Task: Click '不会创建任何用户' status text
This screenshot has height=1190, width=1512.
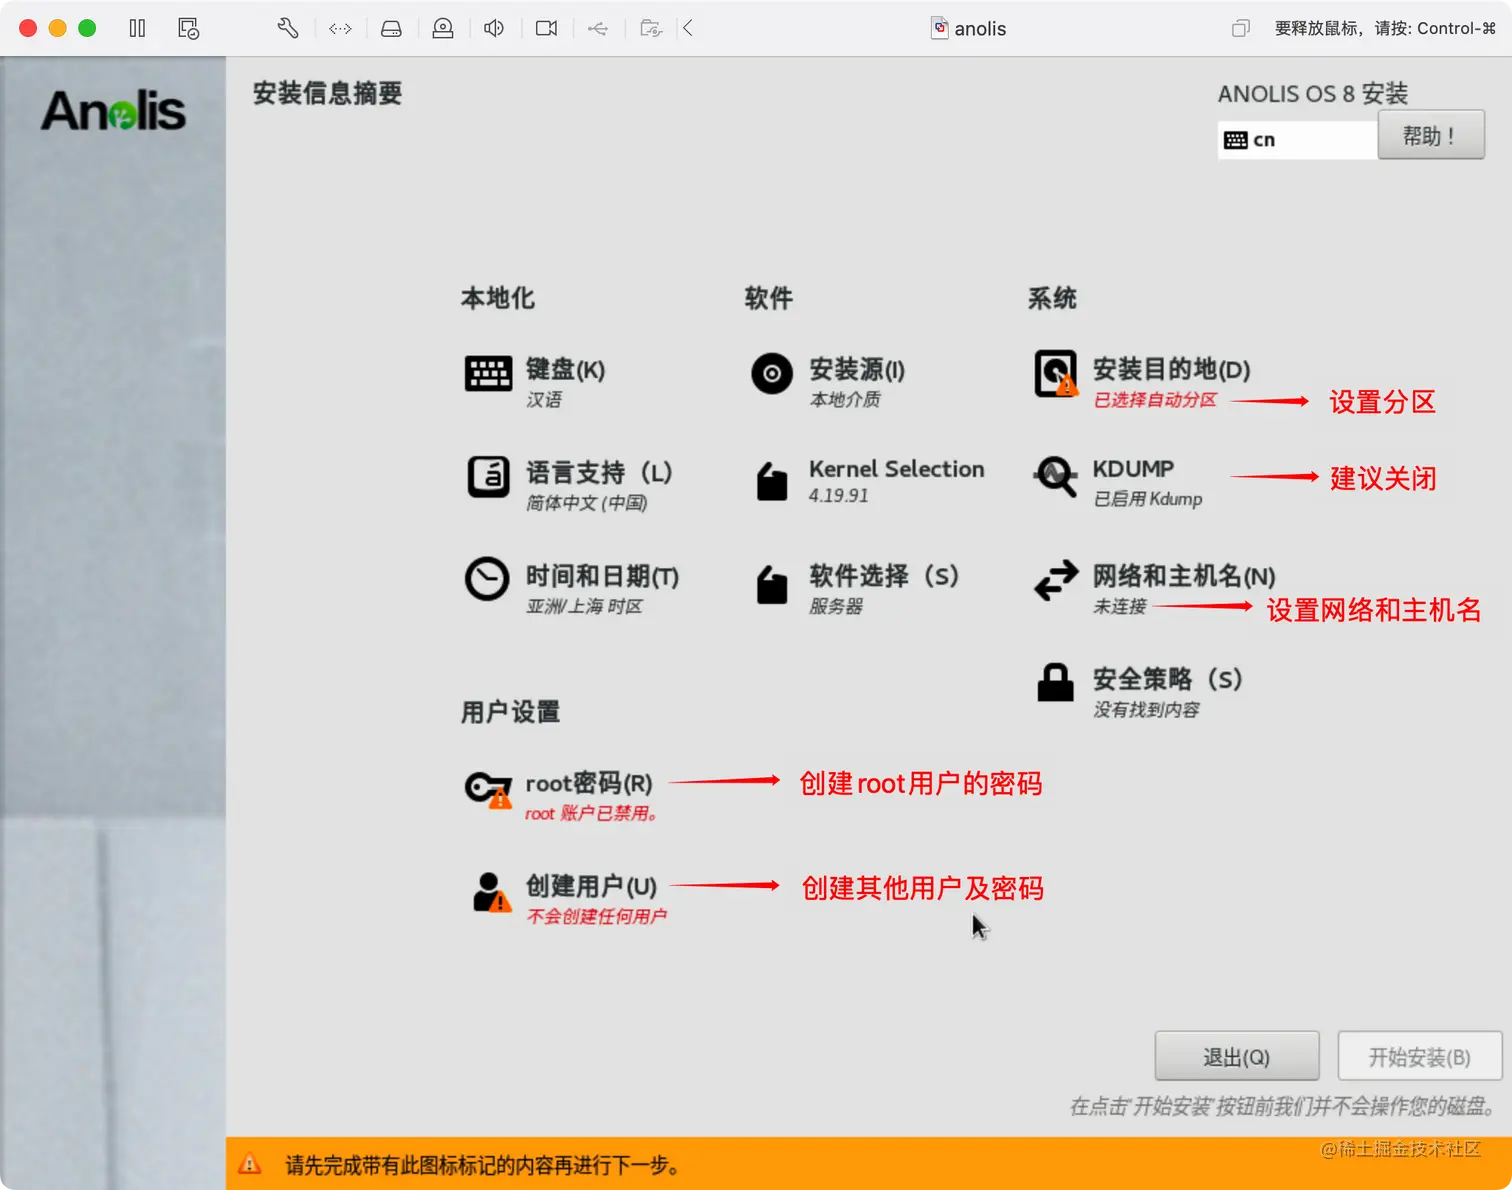Action: point(597,916)
